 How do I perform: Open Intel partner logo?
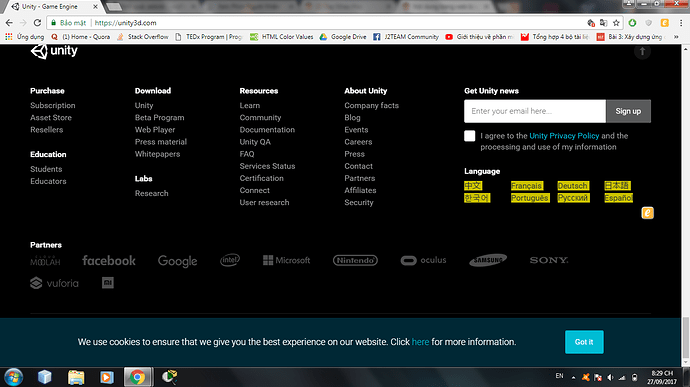pyautogui.click(x=230, y=260)
